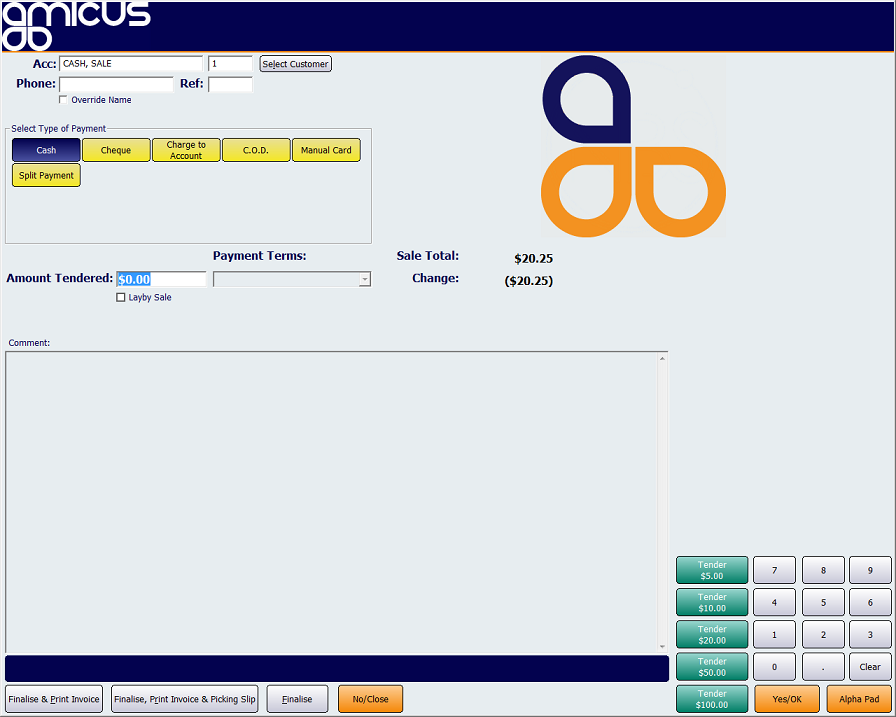
Task: Tap keypad digit 5
Action: (x=823, y=602)
